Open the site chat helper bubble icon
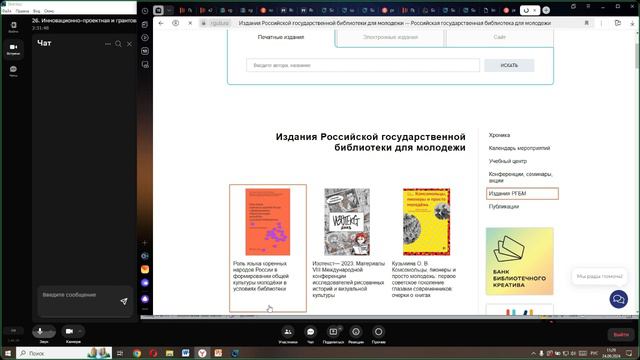Viewport: 640px width, 360px height. click(x=618, y=299)
